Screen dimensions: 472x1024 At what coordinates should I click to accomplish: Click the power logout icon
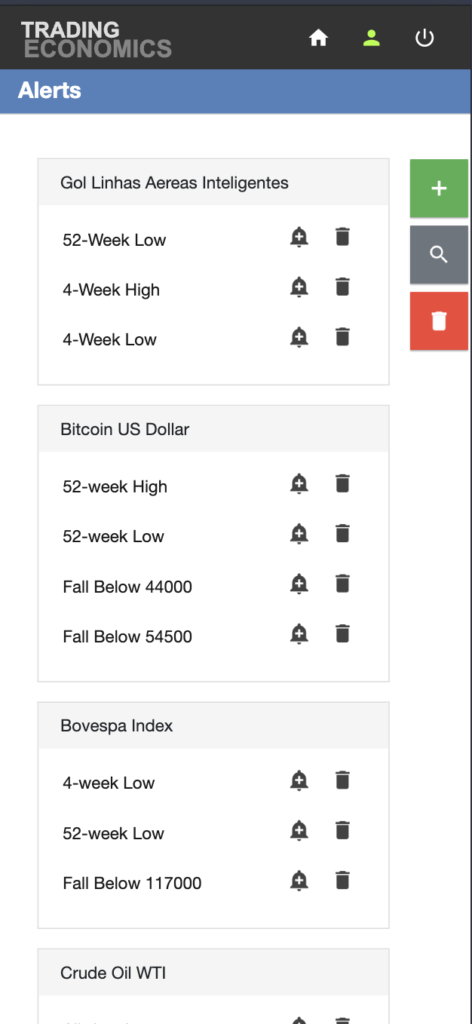pyautogui.click(x=424, y=38)
